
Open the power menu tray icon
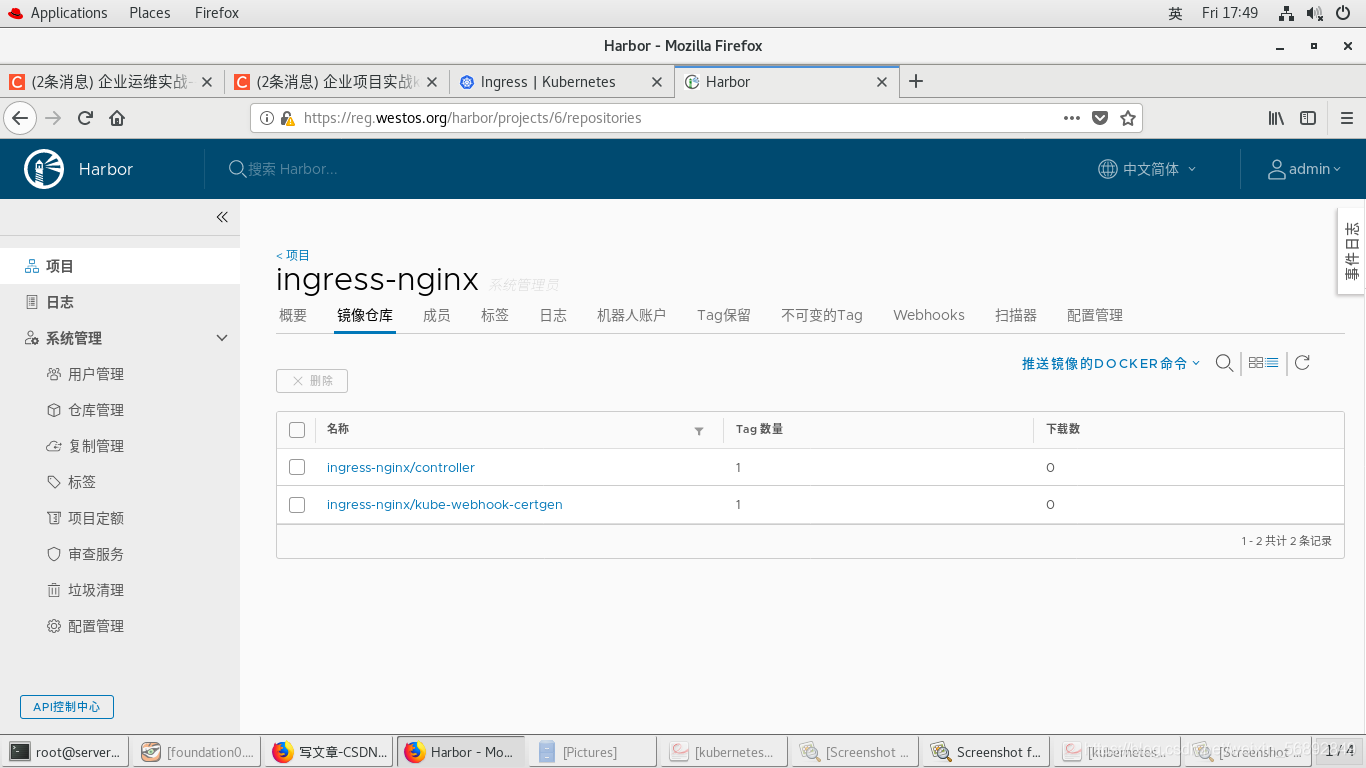[x=1342, y=13]
